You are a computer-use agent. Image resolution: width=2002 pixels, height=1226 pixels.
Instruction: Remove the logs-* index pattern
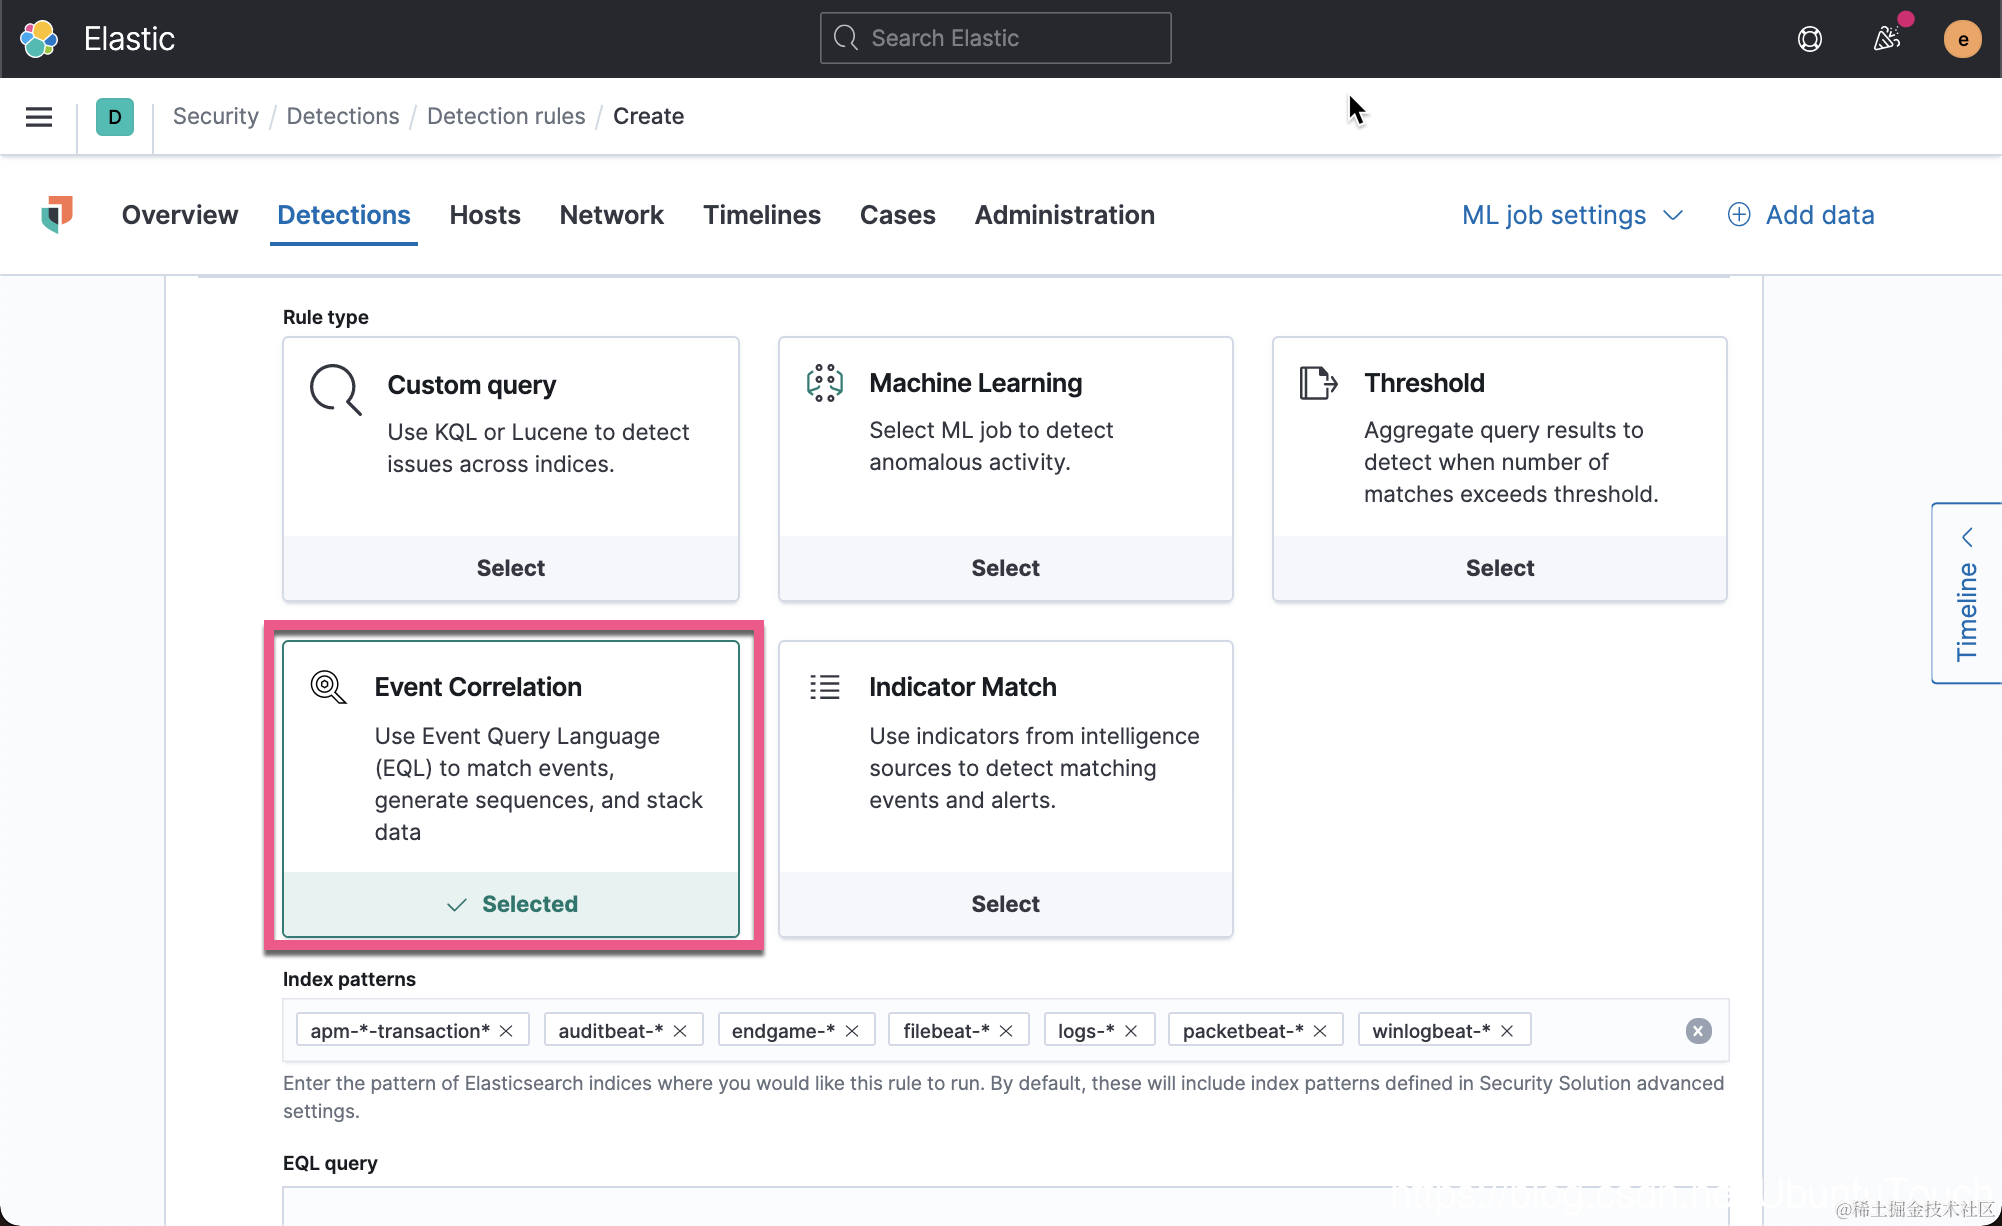tap(1131, 1031)
